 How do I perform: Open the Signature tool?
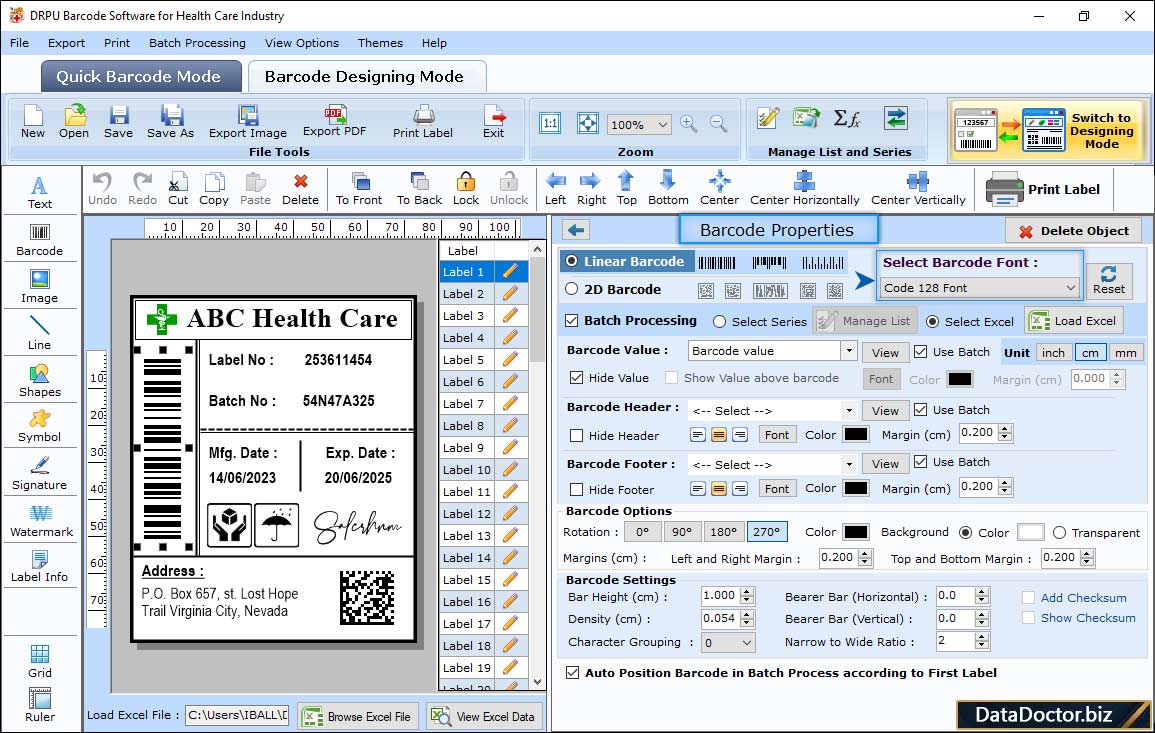click(40, 474)
